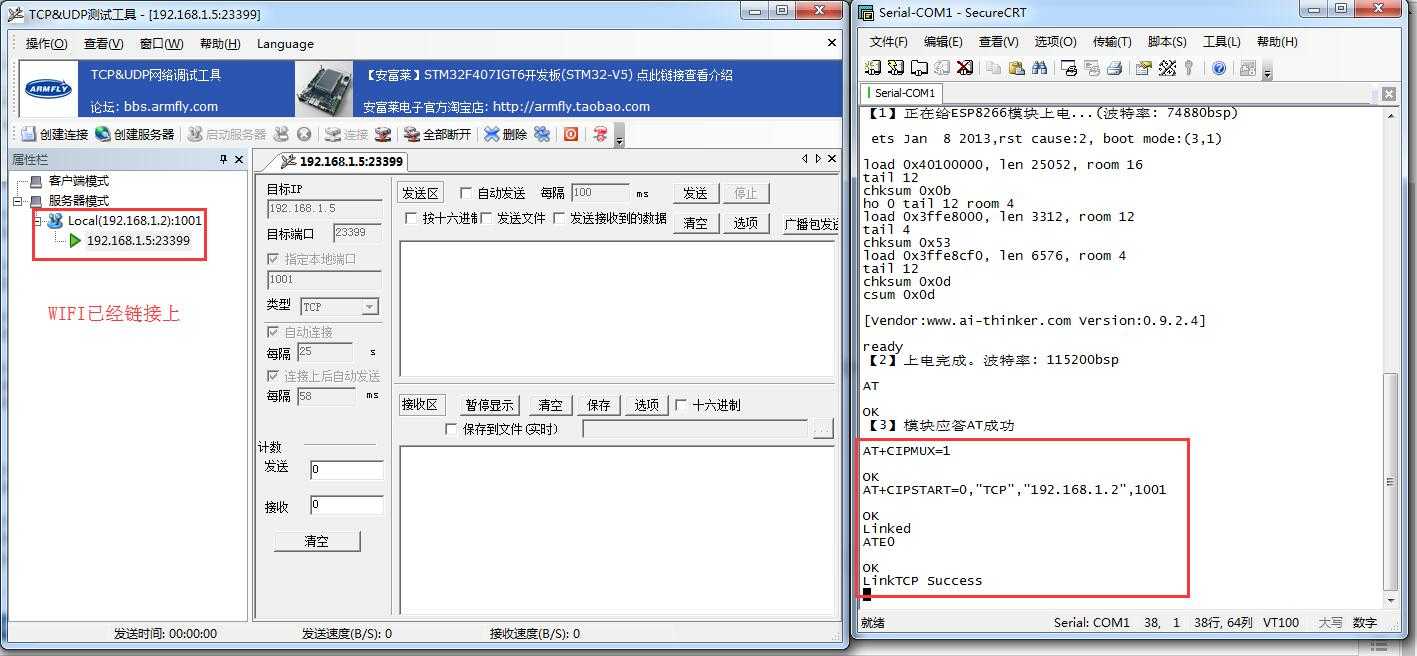This screenshot has width=1417, height=656.
Task: Select the Serial-COM1 tab
Action: coord(900,93)
